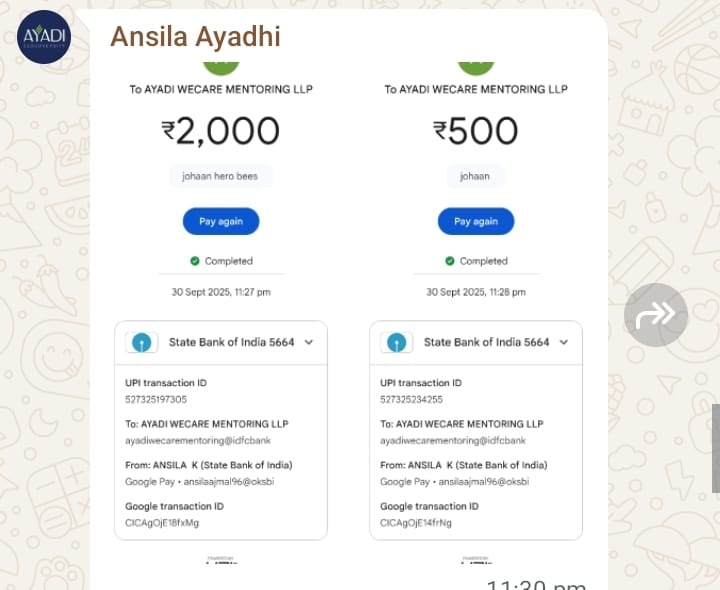The width and height of the screenshot is (720, 590).
Task: Select UPI transaction ID 527325234255
Action: 411,399
